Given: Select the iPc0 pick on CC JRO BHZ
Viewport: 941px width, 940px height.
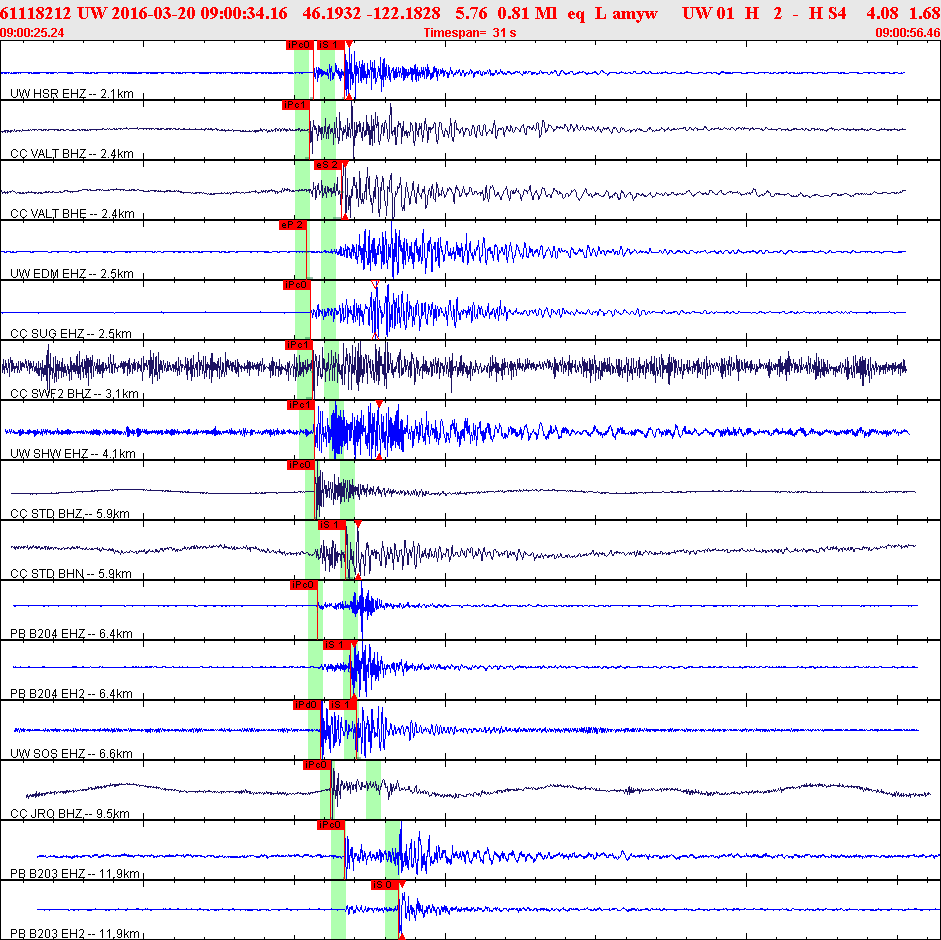Looking at the screenshot, I should point(317,765).
